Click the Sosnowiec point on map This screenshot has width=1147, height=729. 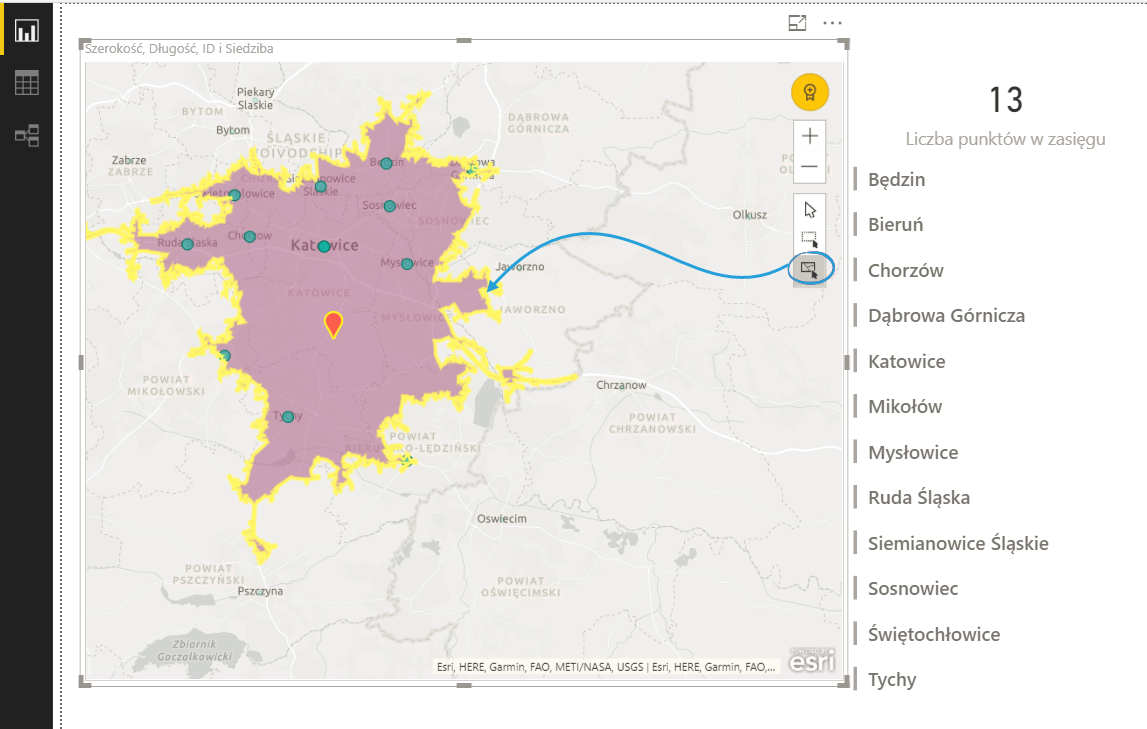[x=389, y=206]
